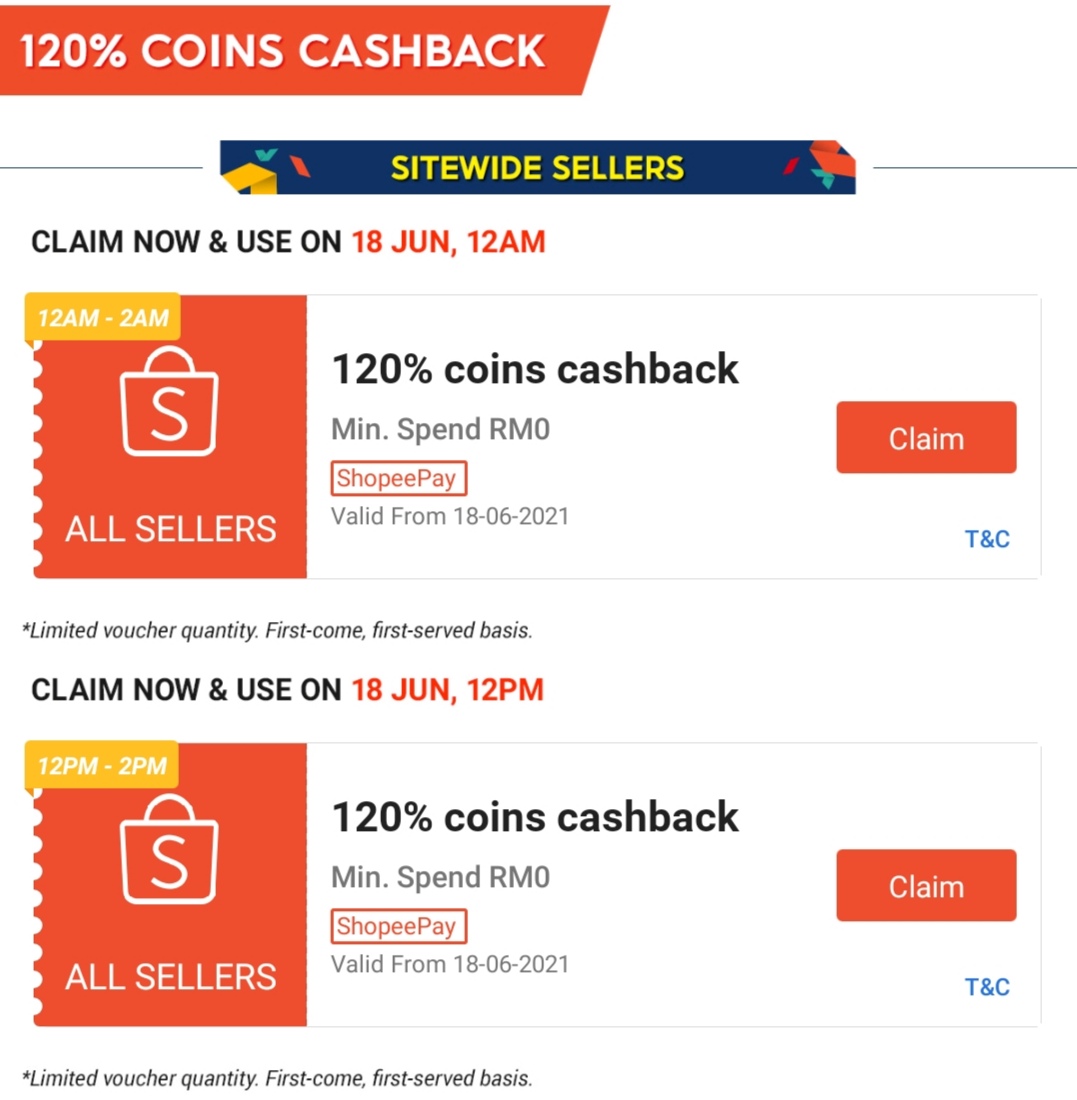Click the Shopee bag icon on 12PM voucher

[x=168, y=850]
